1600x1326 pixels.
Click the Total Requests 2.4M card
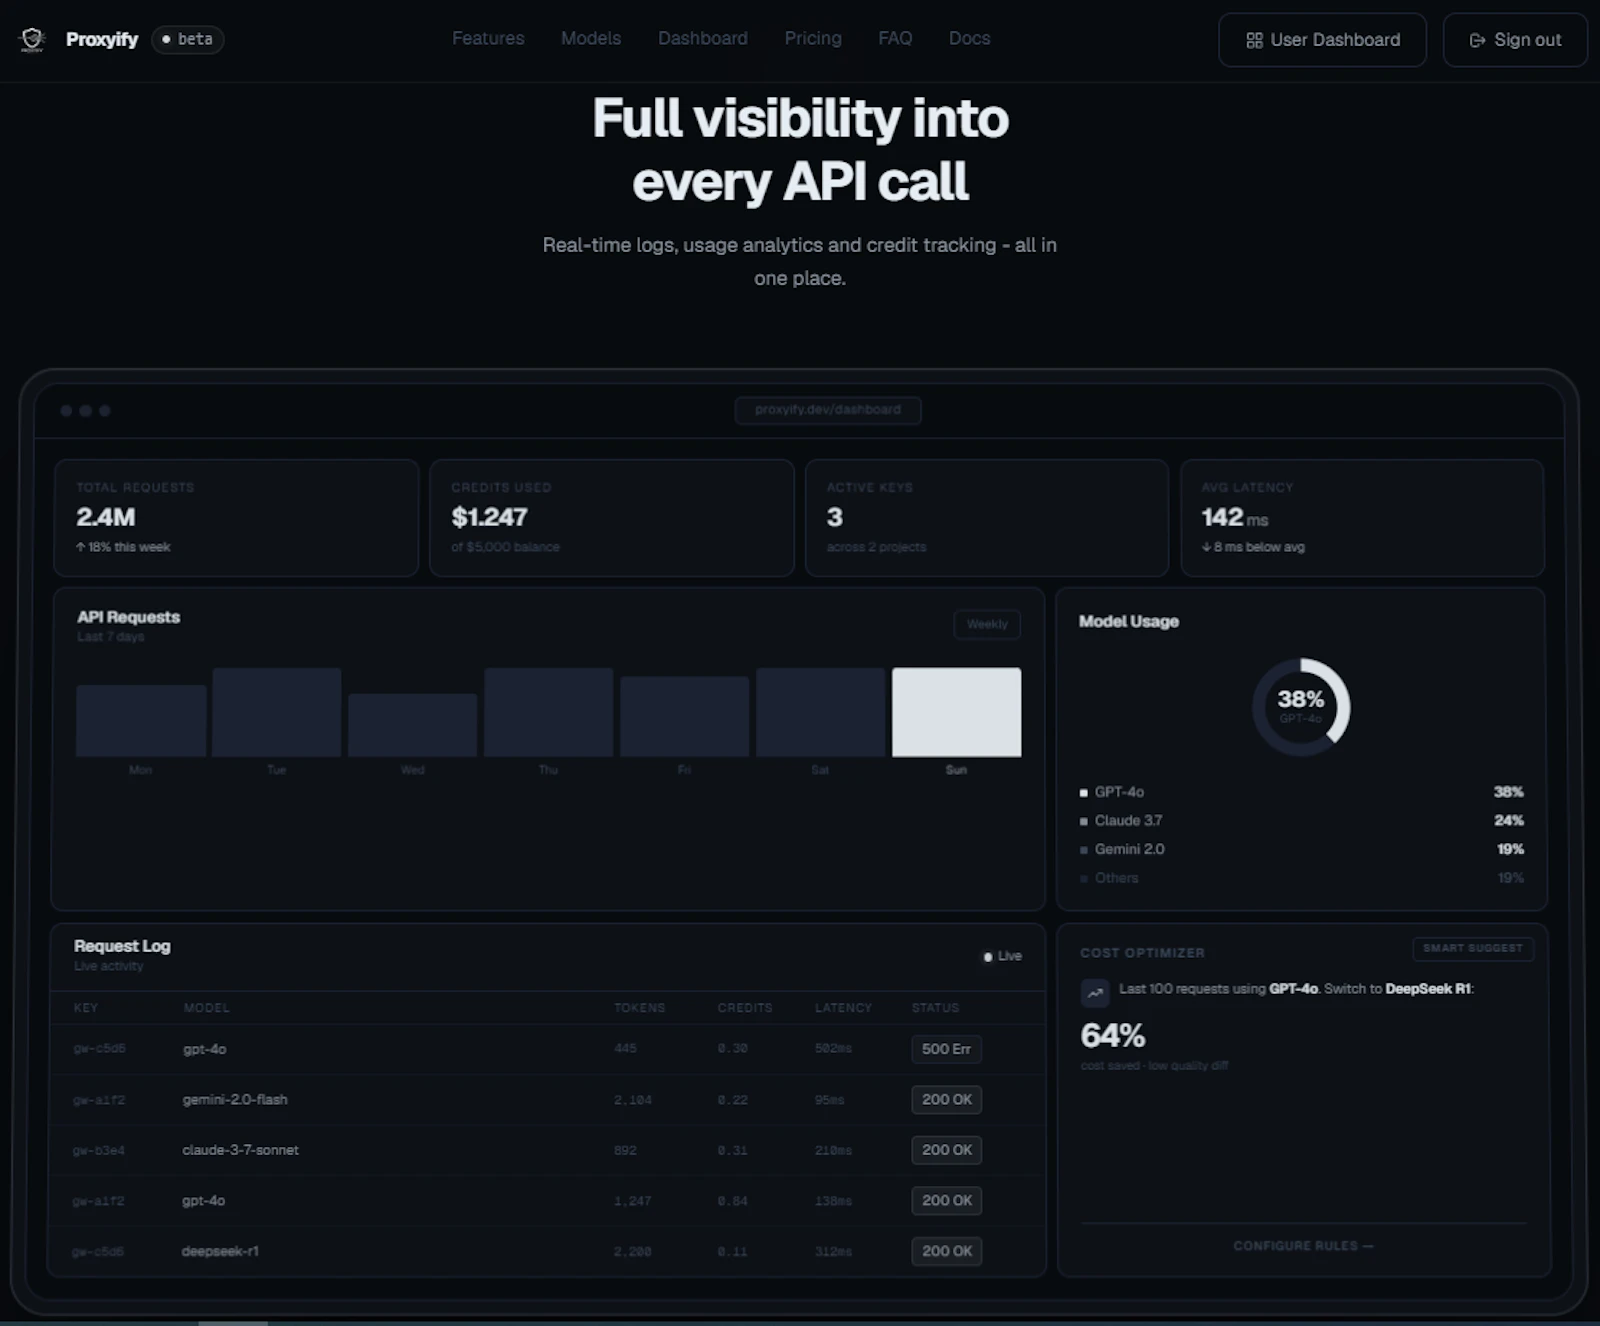click(236, 518)
